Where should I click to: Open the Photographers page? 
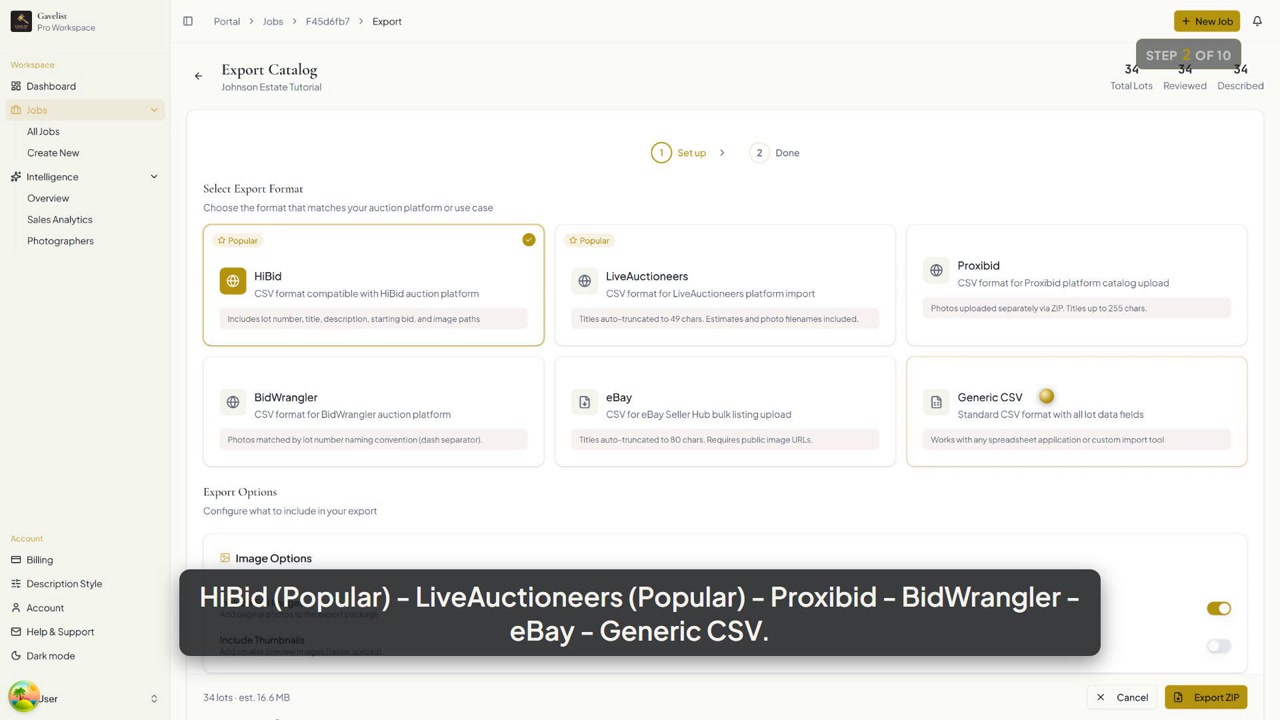(60, 241)
